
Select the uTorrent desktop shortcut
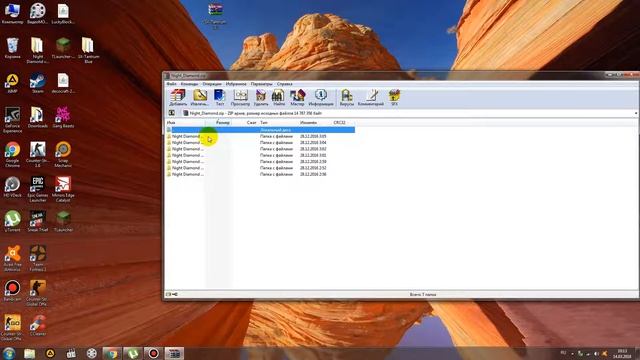[12, 221]
